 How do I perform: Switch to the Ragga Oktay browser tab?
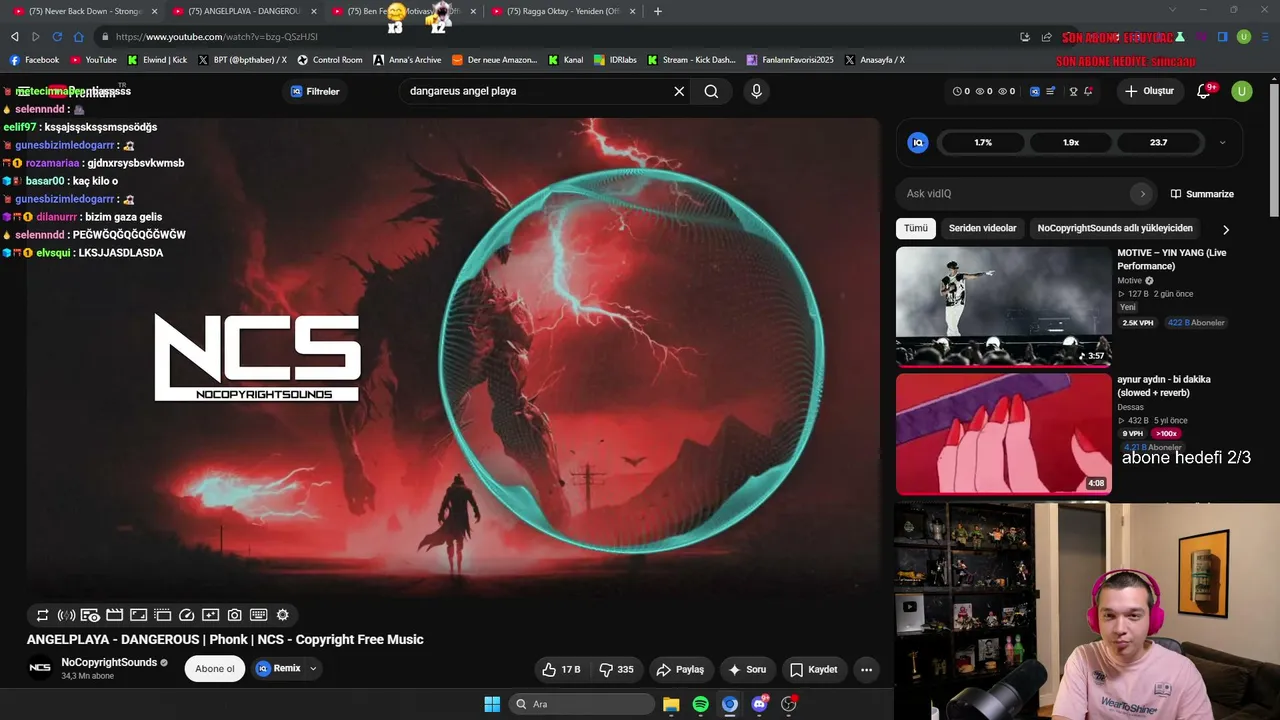click(x=565, y=11)
